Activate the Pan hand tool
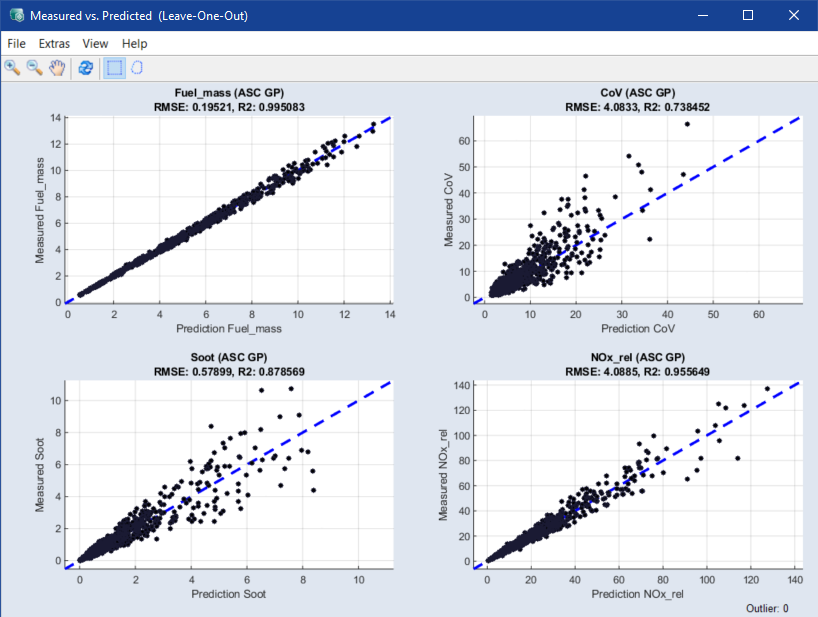 tap(57, 68)
